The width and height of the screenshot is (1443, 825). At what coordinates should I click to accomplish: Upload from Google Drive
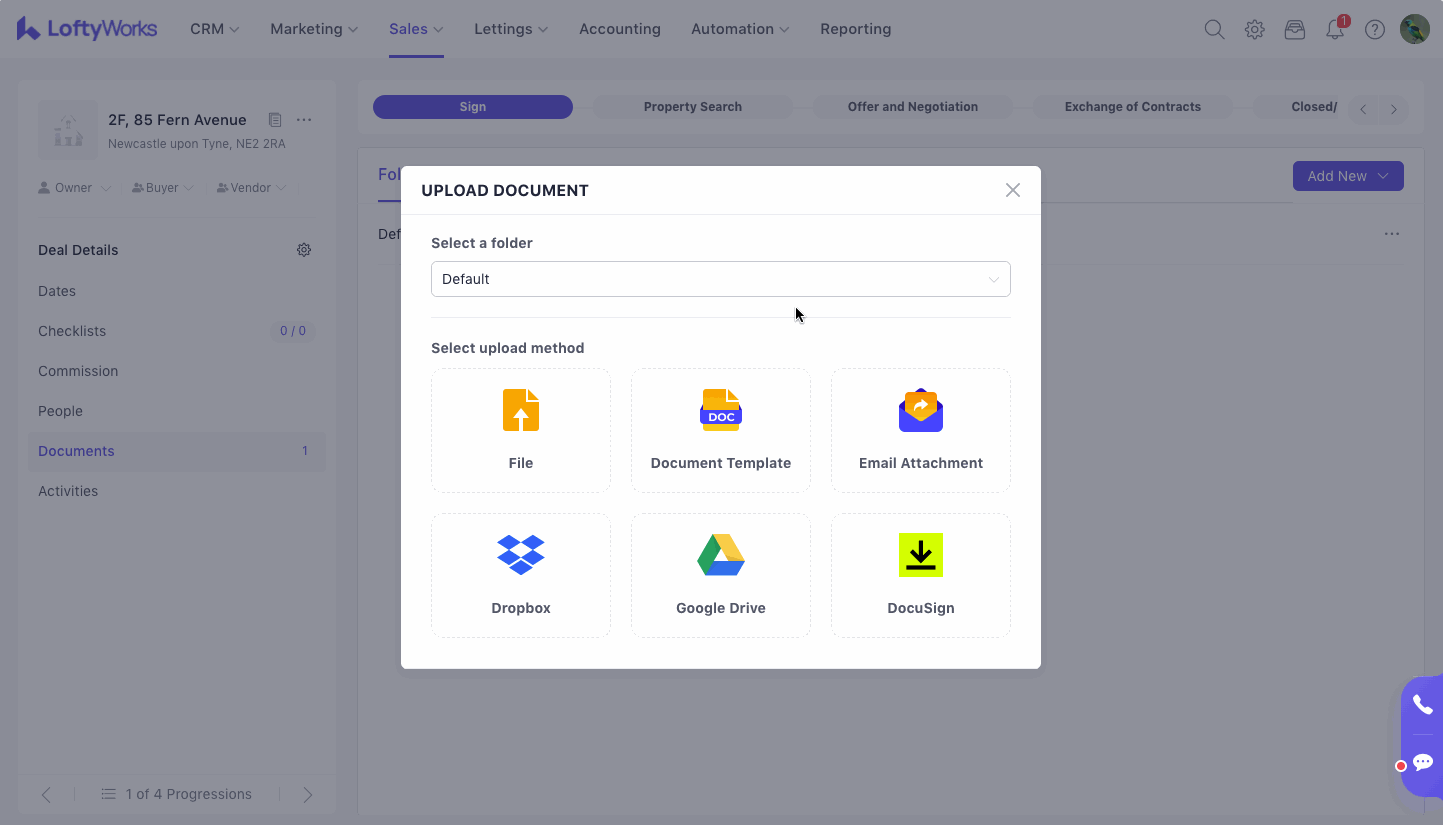720,575
